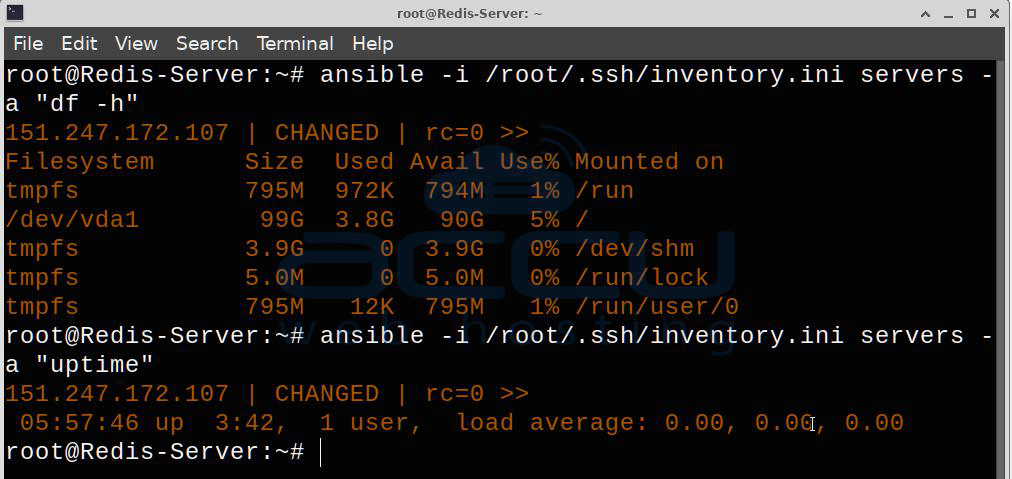Click the 'Mounted on' header text
This screenshot has width=1012, height=479.
click(x=649, y=162)
